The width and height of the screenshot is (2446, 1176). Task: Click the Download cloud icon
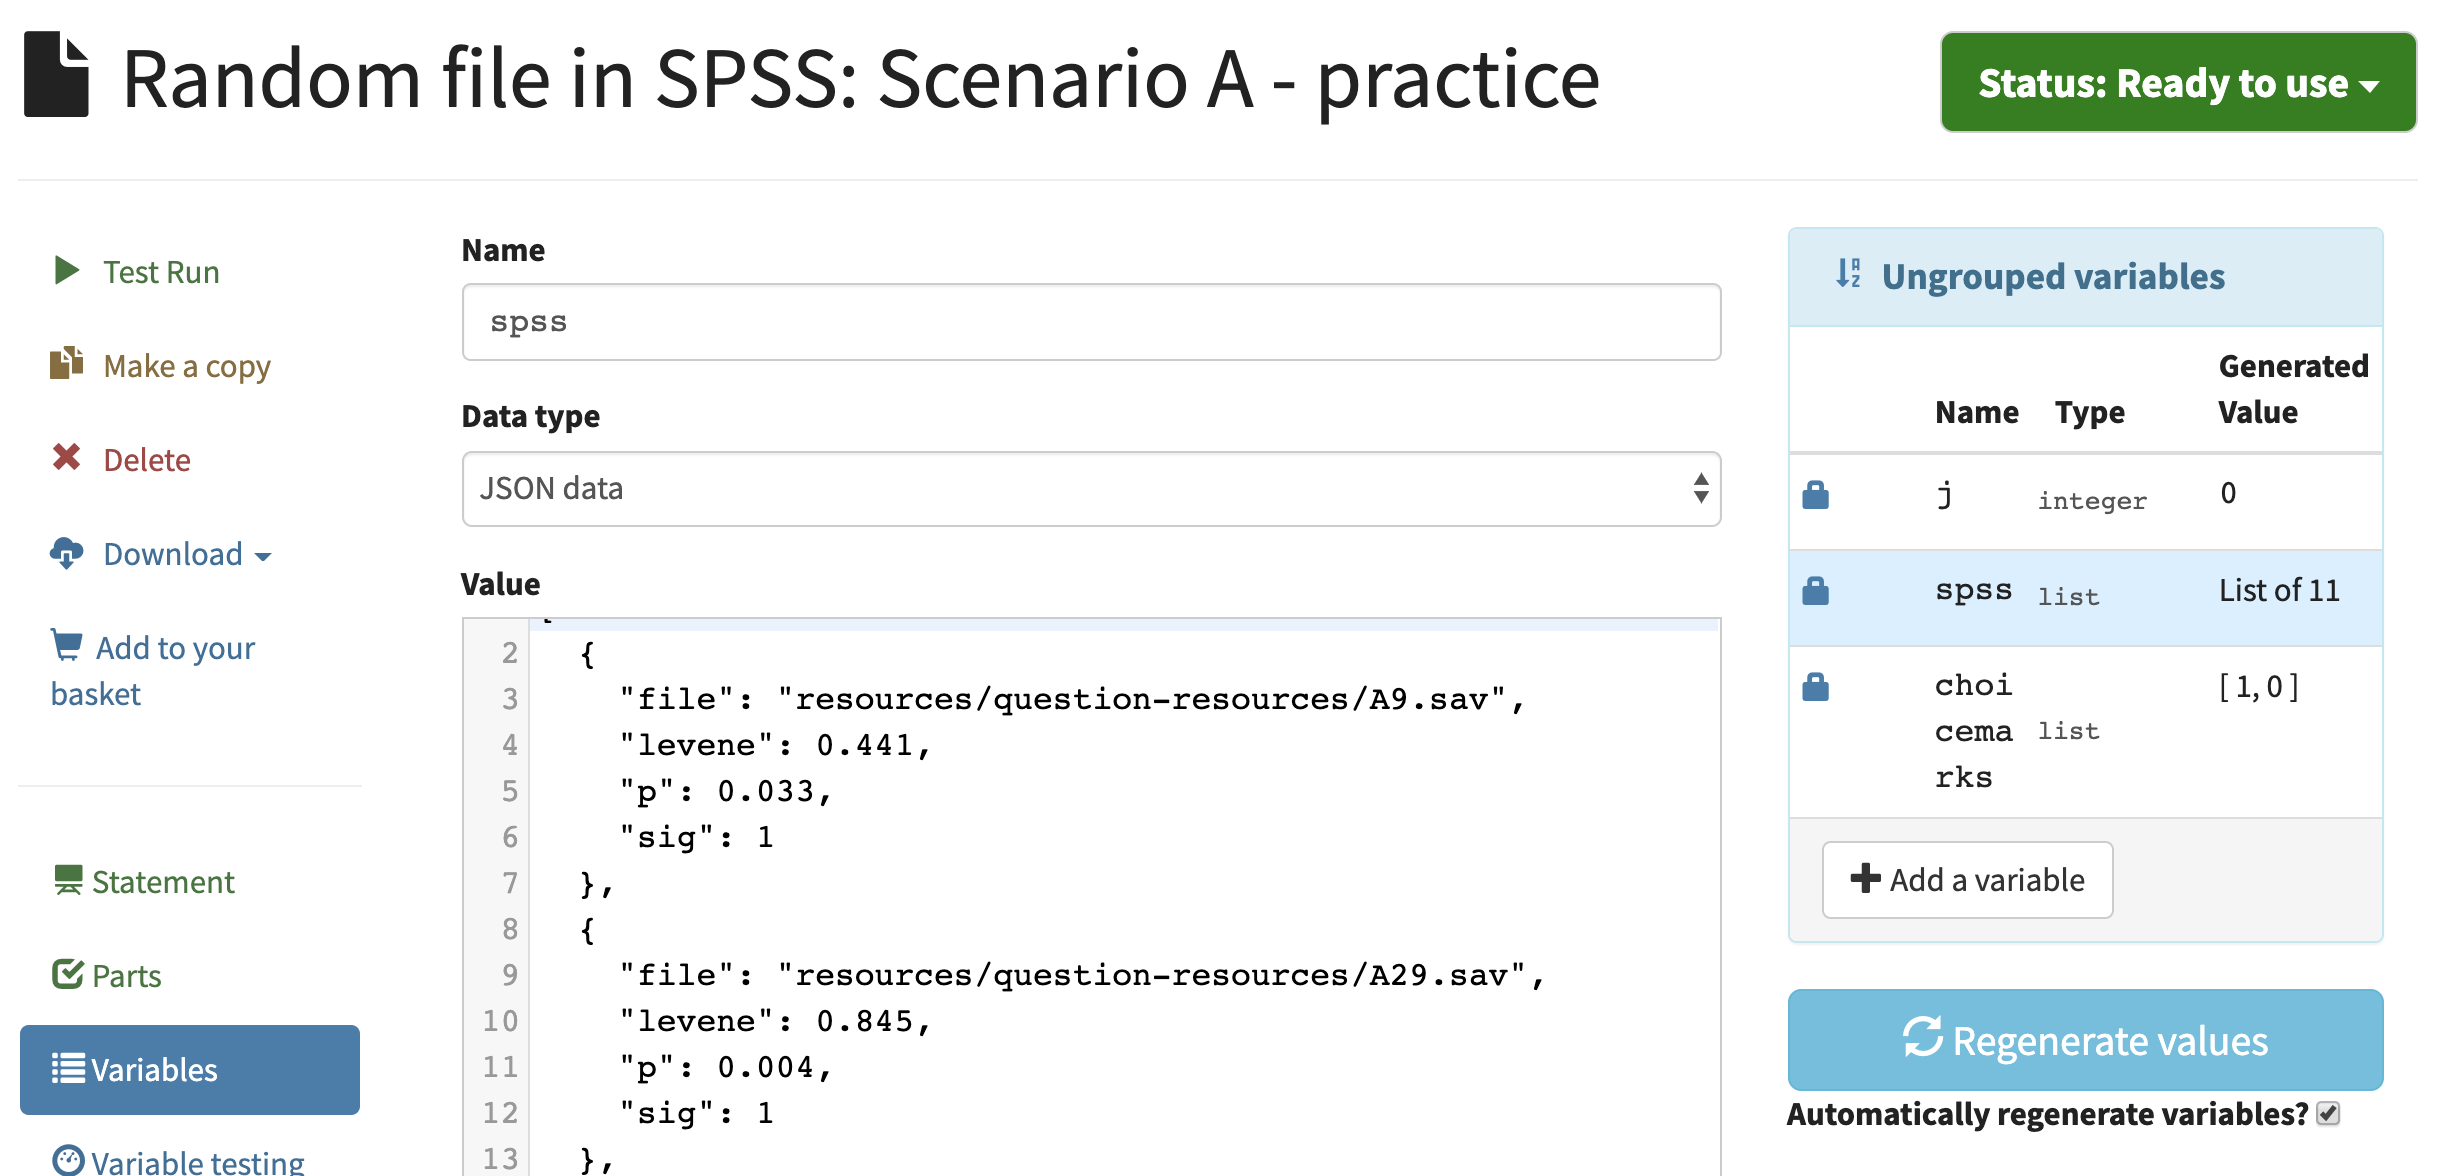[x=66, y=552]
